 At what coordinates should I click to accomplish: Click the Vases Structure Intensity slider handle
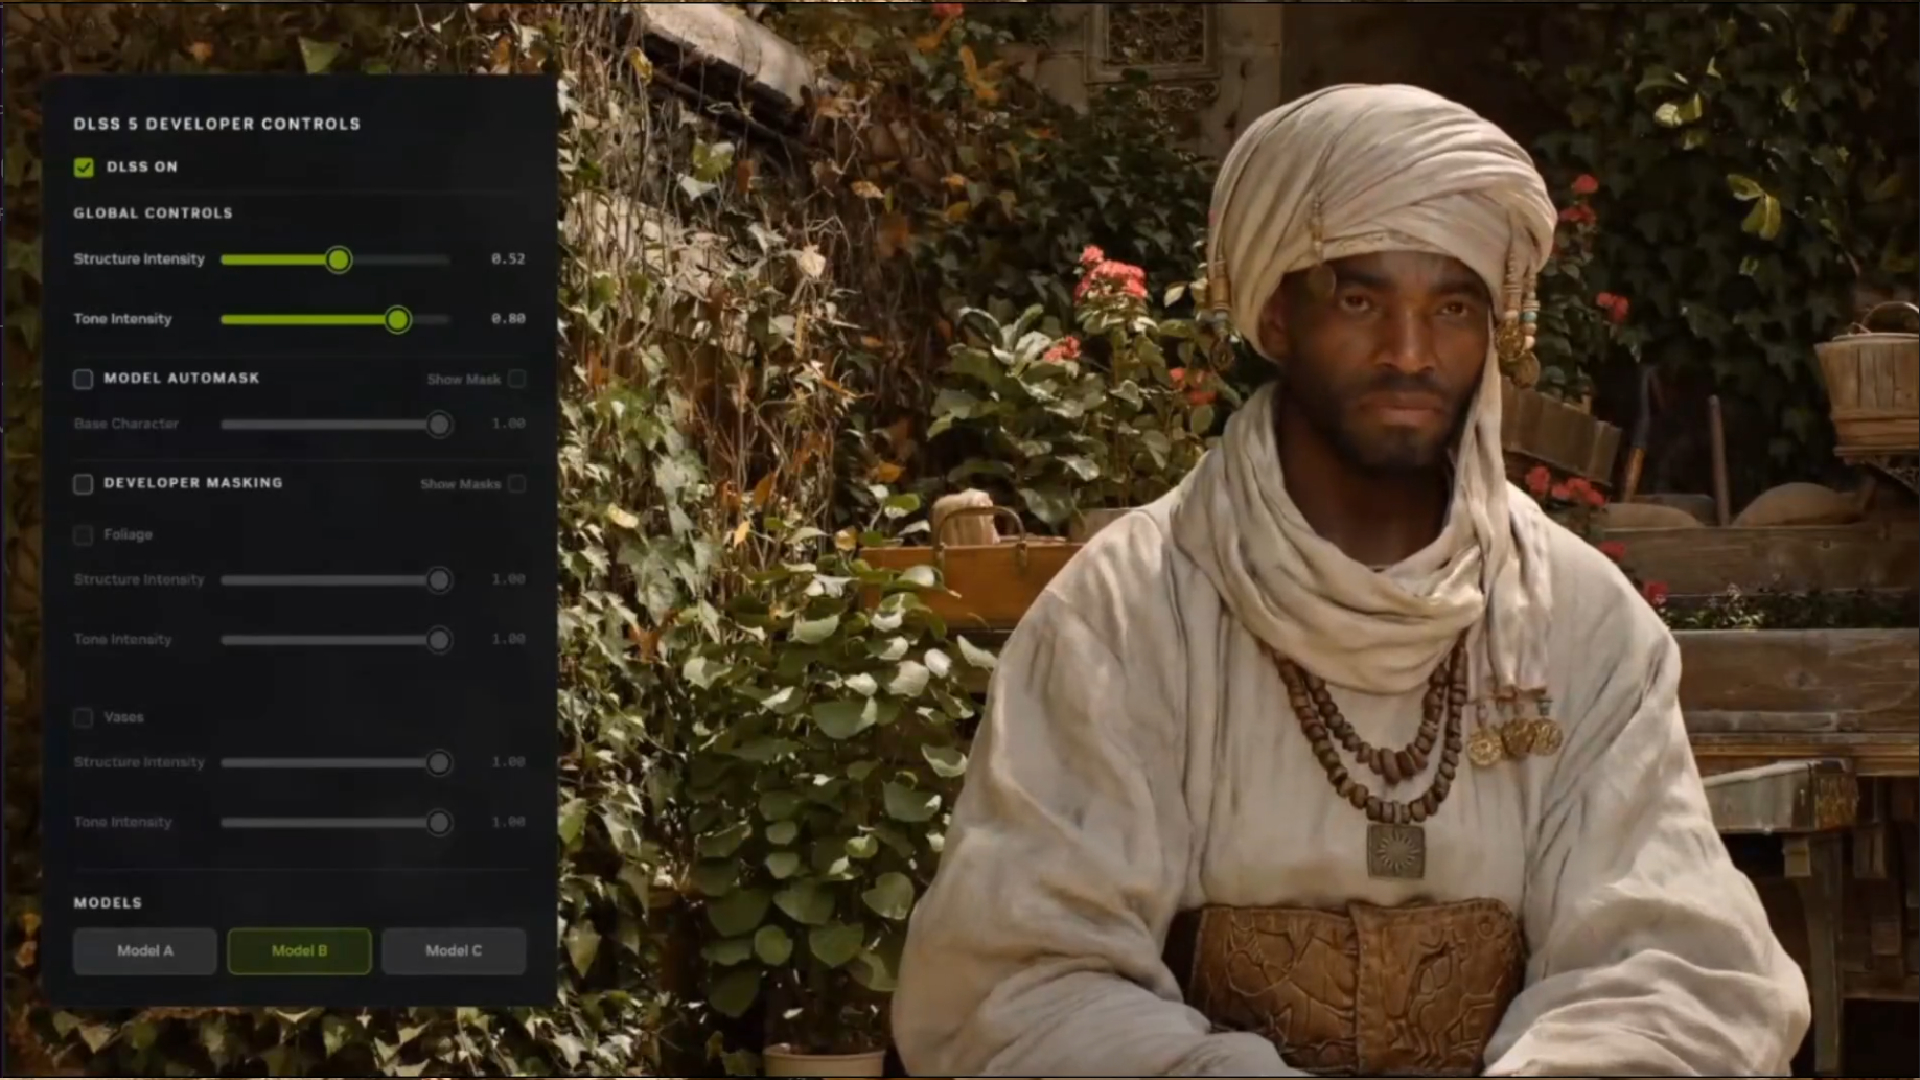coord(439,763)
